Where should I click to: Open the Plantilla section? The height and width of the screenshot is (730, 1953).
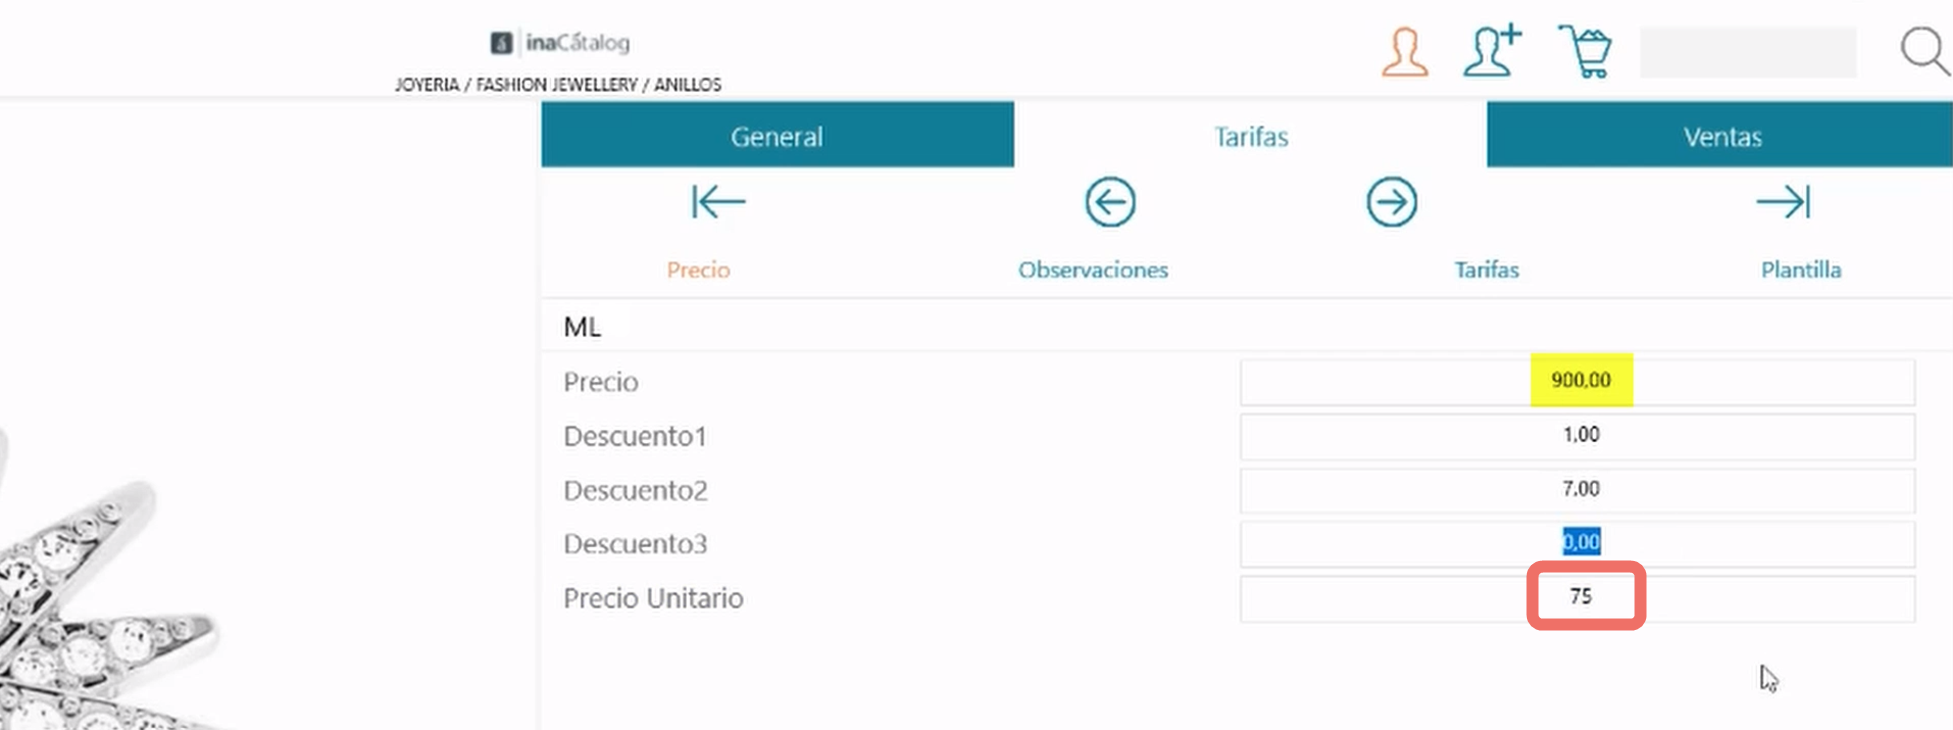(1801, 270)
